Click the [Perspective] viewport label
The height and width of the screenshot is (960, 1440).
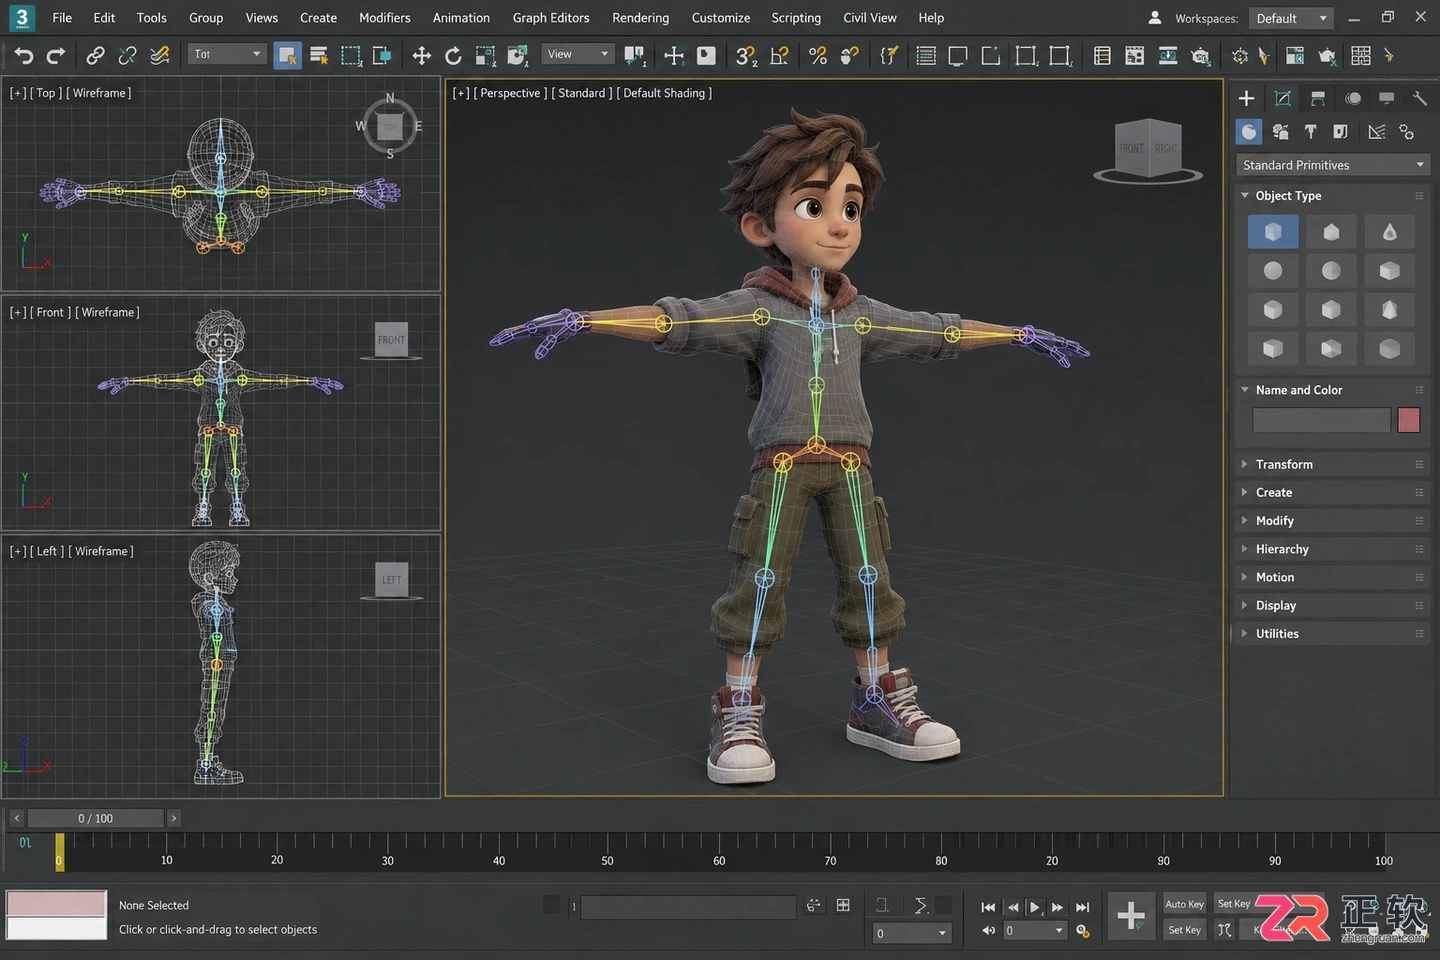pyautogui.click(x=510, y=93)
